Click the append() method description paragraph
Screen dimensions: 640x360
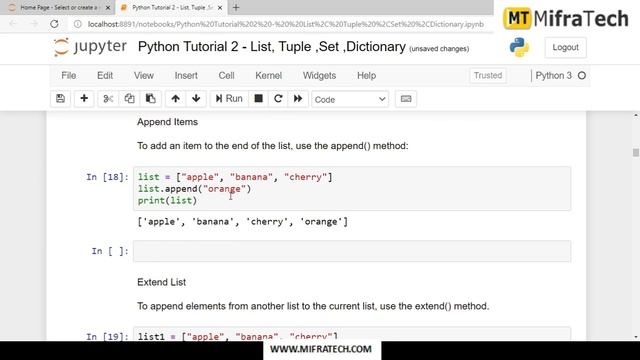point(273,146)
